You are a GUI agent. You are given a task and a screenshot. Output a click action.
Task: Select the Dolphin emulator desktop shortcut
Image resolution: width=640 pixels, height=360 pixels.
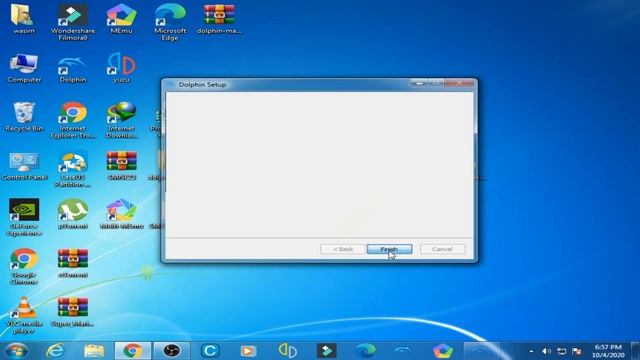pos(73,68)
